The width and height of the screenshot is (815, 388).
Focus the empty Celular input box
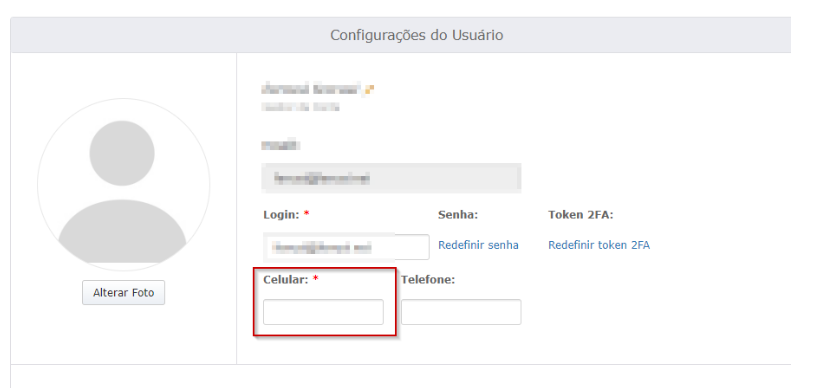(x=323, y=312)
